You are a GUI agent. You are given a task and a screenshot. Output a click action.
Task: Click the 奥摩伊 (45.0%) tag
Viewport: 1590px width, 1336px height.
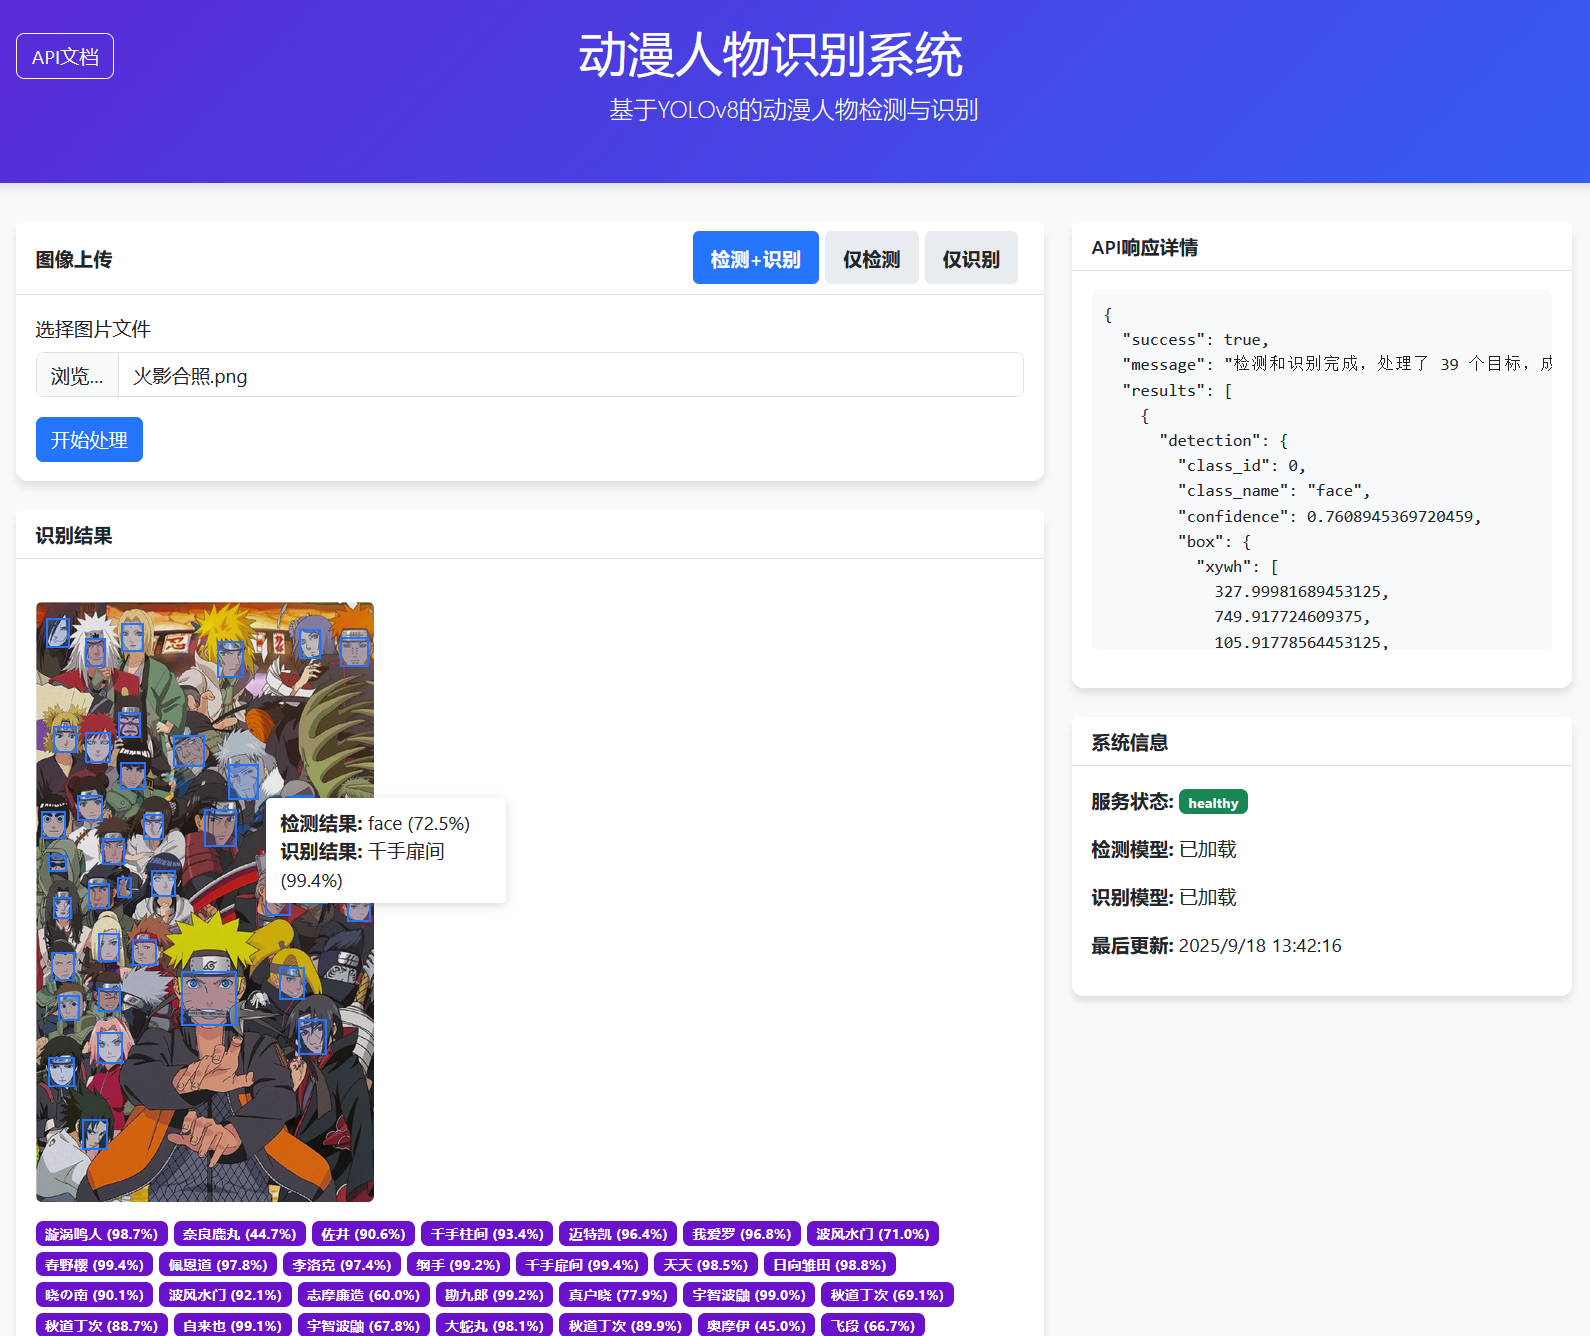(x=756, y=1325)
